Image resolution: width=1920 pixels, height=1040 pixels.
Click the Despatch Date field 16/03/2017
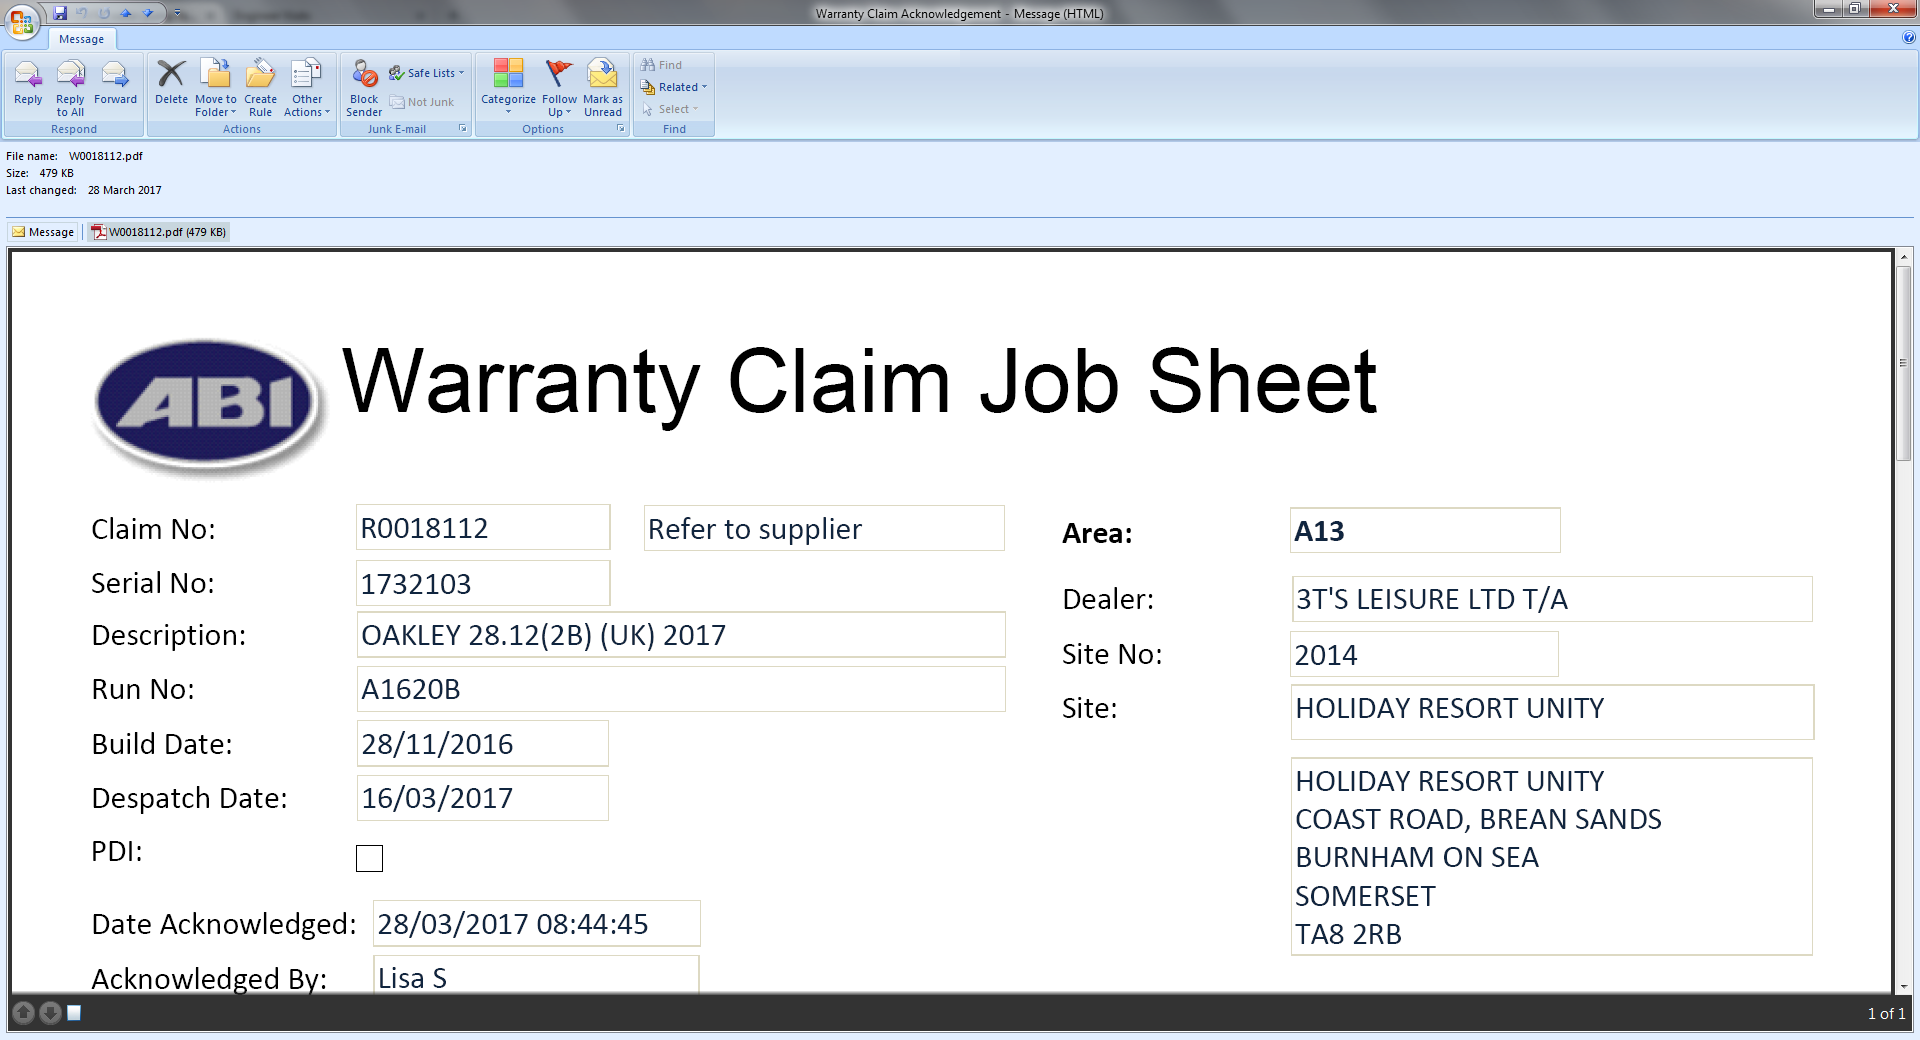[x=482, y=798]
